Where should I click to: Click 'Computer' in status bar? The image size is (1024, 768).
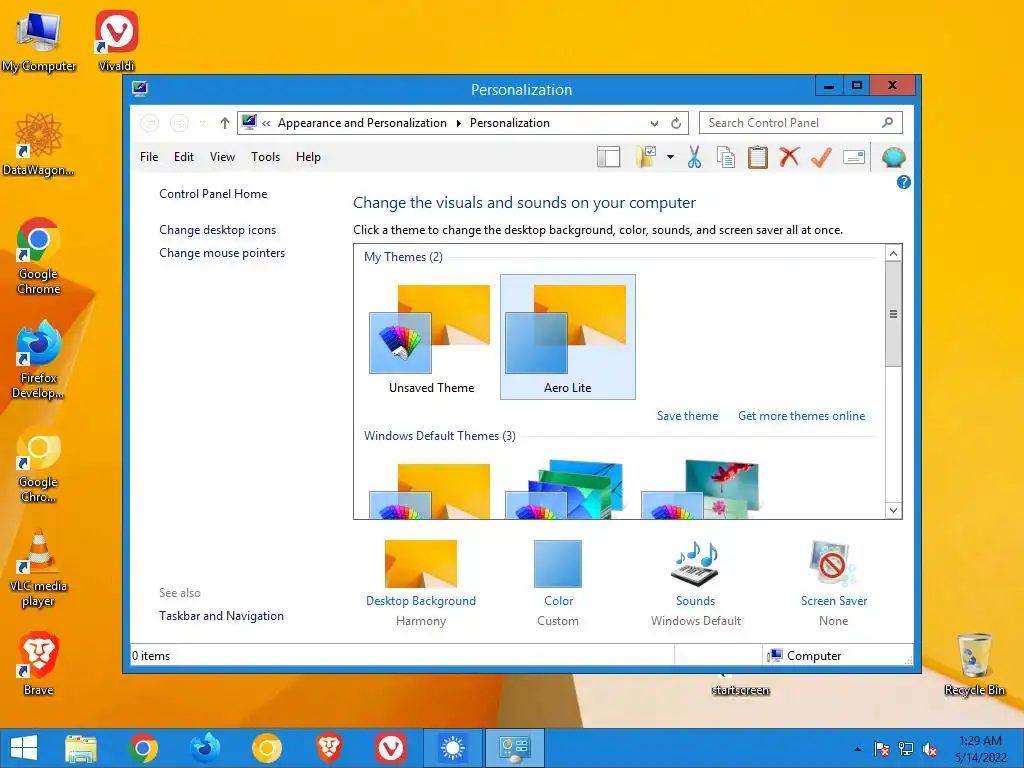[814, 656]
